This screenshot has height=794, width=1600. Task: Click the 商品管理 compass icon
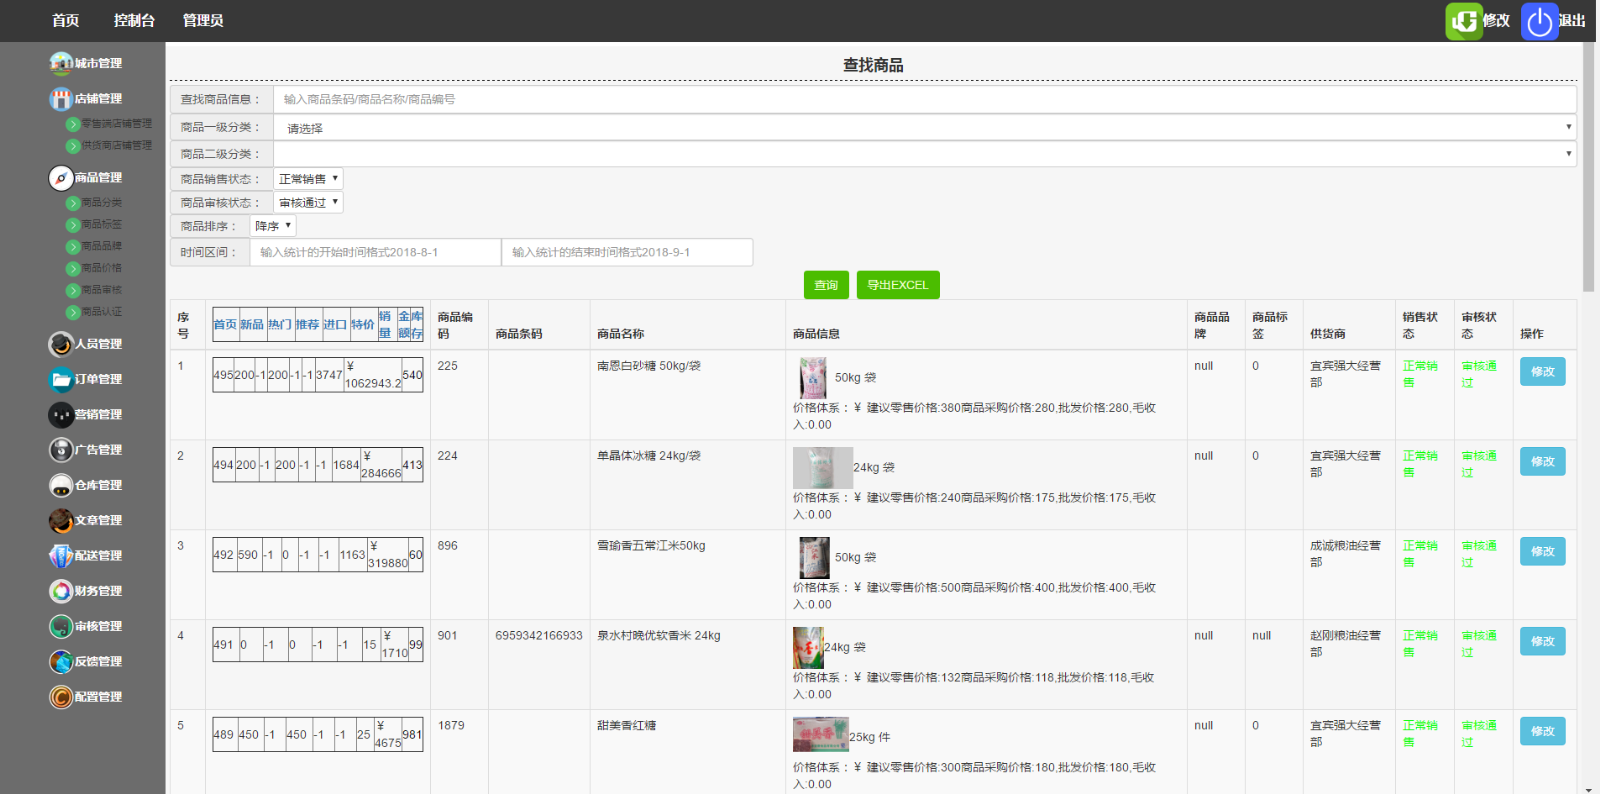61,178
